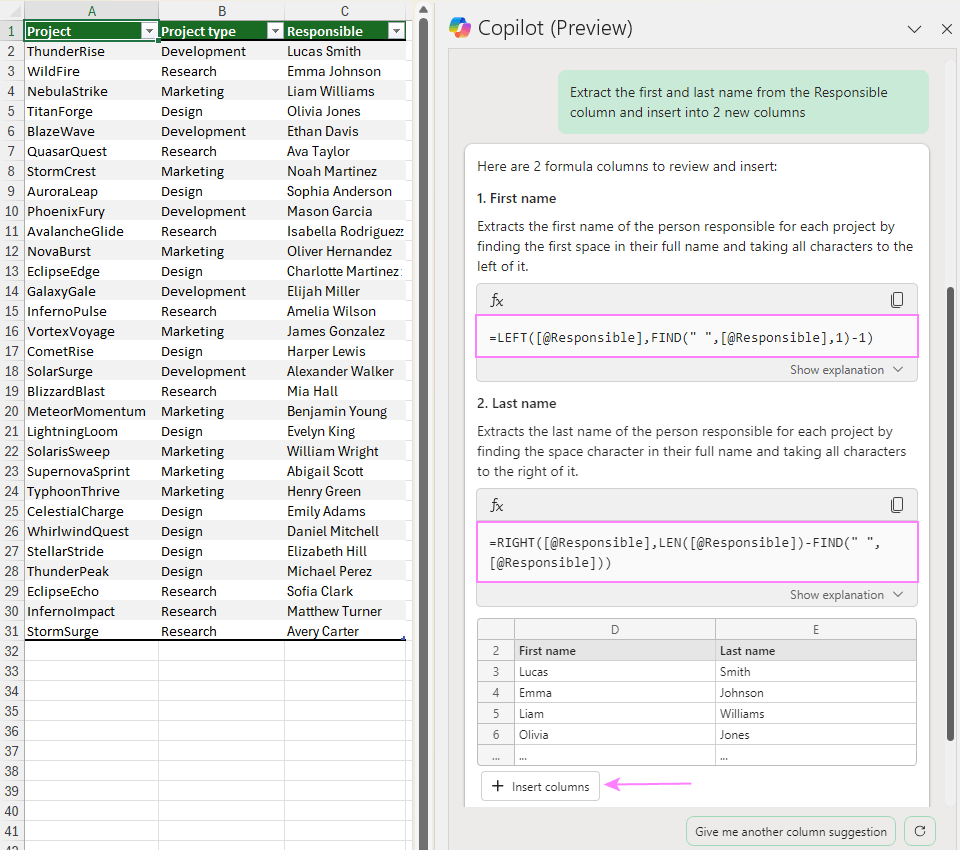Select column C header

pyautogui.click(x=345, y=11)
